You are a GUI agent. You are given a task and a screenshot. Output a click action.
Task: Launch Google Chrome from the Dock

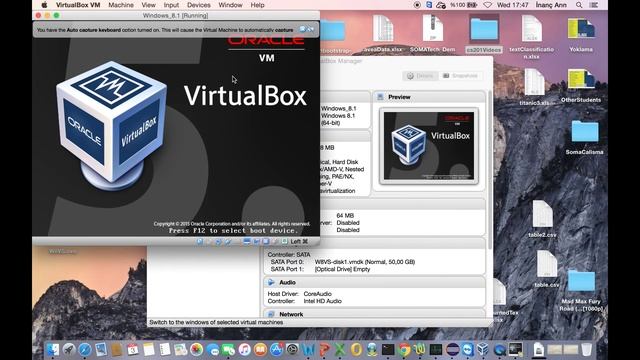[404, 349]
